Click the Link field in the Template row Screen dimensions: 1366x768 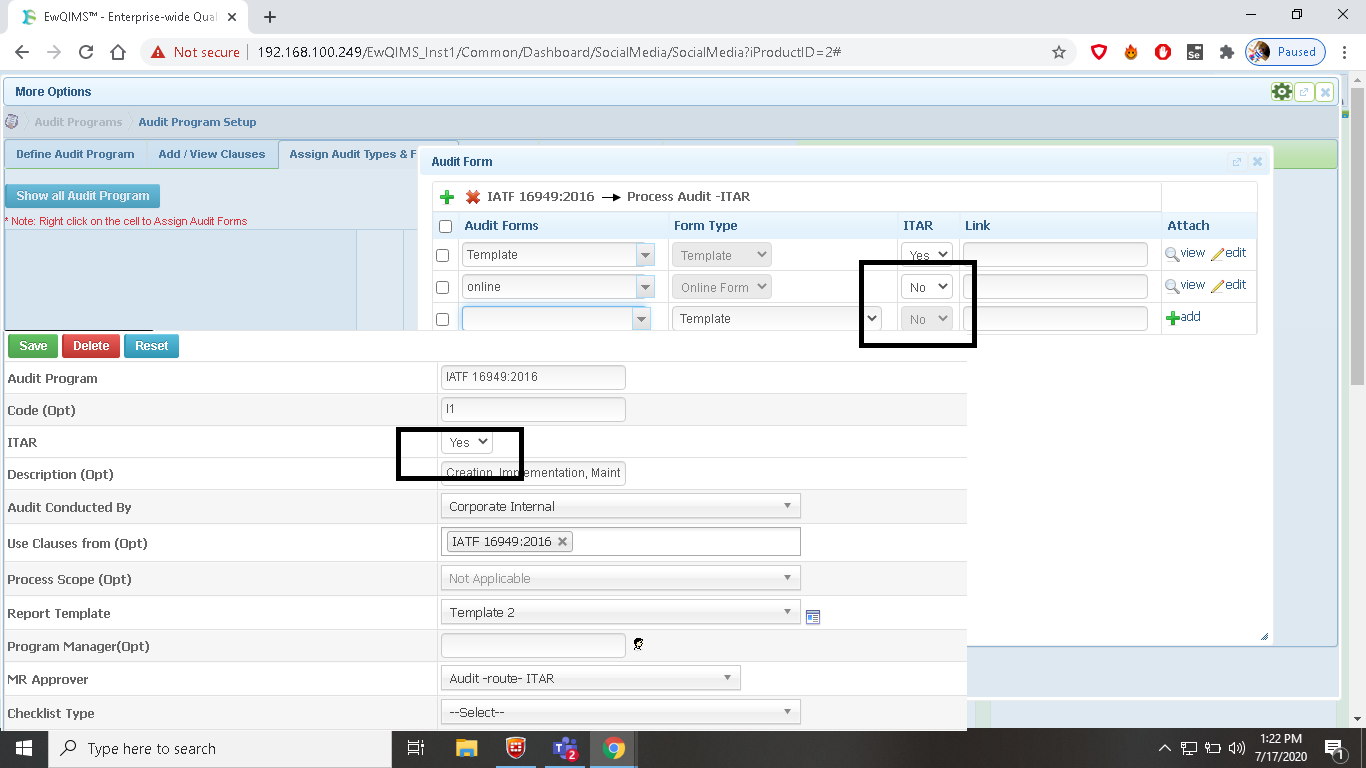pos(1055,254)
